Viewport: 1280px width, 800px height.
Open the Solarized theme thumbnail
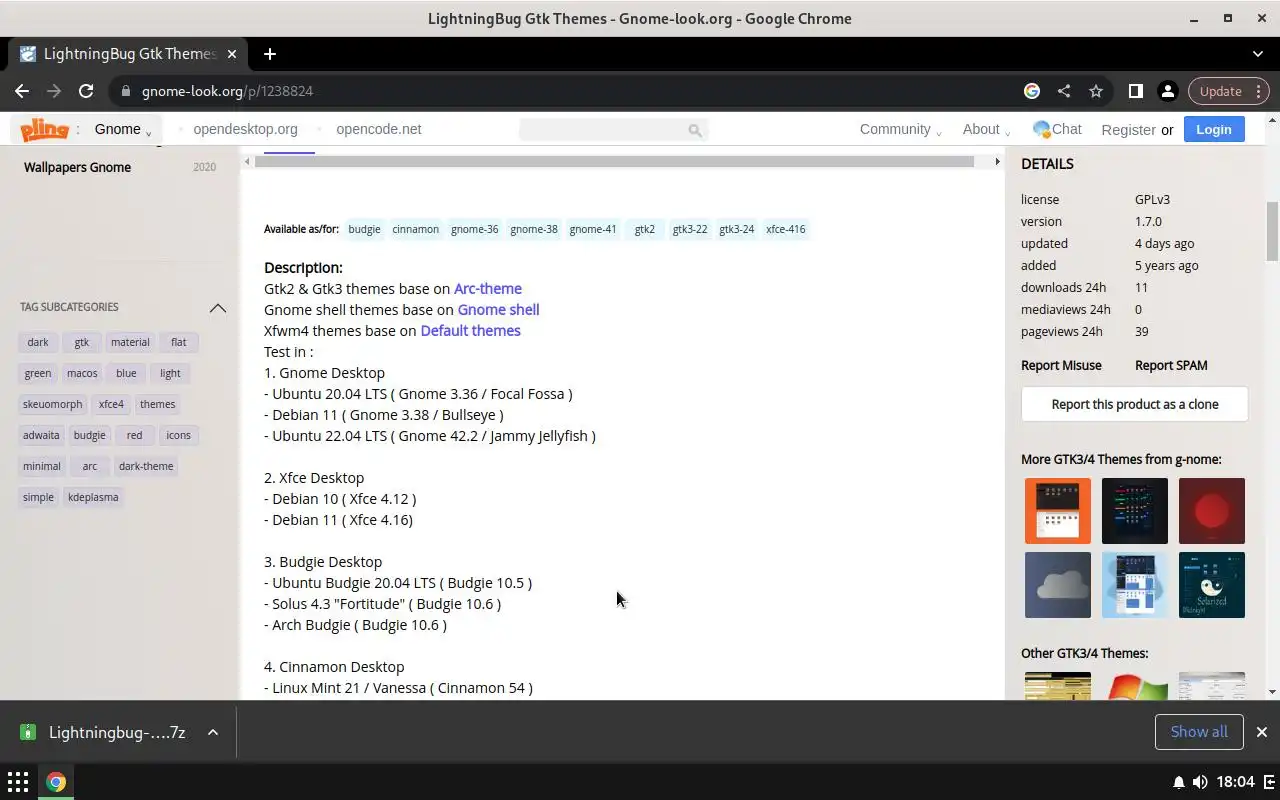point(1212,585)
